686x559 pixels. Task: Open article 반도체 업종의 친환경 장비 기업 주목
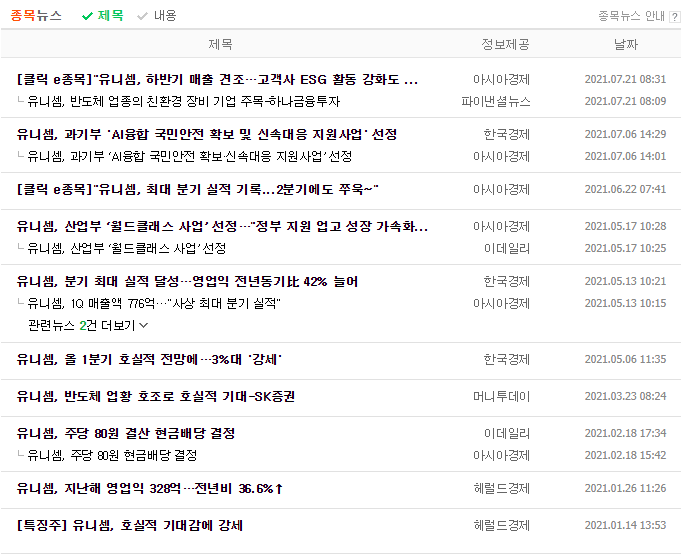[x=183, y=101]
